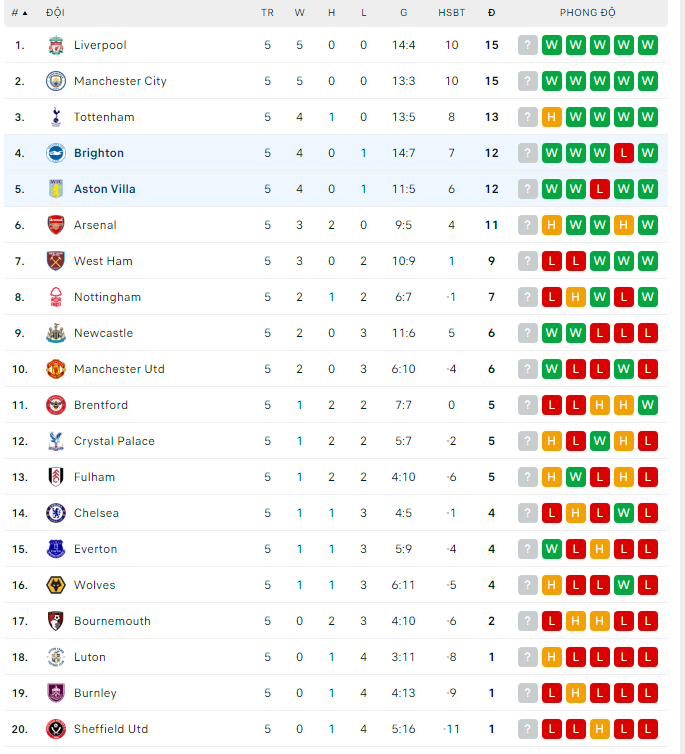685x754 pixels.
Task: Sort standings by the Đ points header
Action: coord(491,13)
